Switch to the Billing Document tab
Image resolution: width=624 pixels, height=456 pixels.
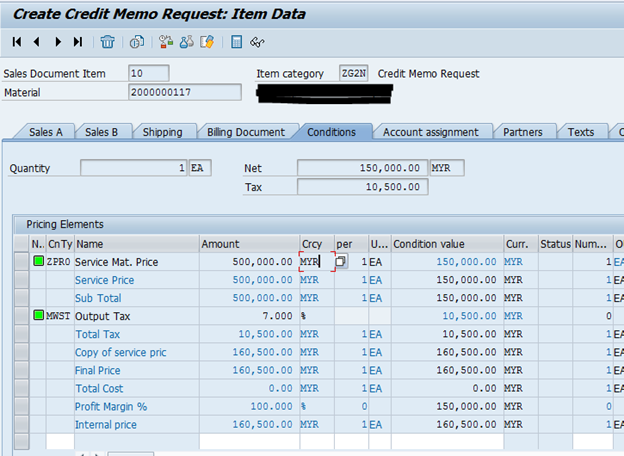click(245, 132)
